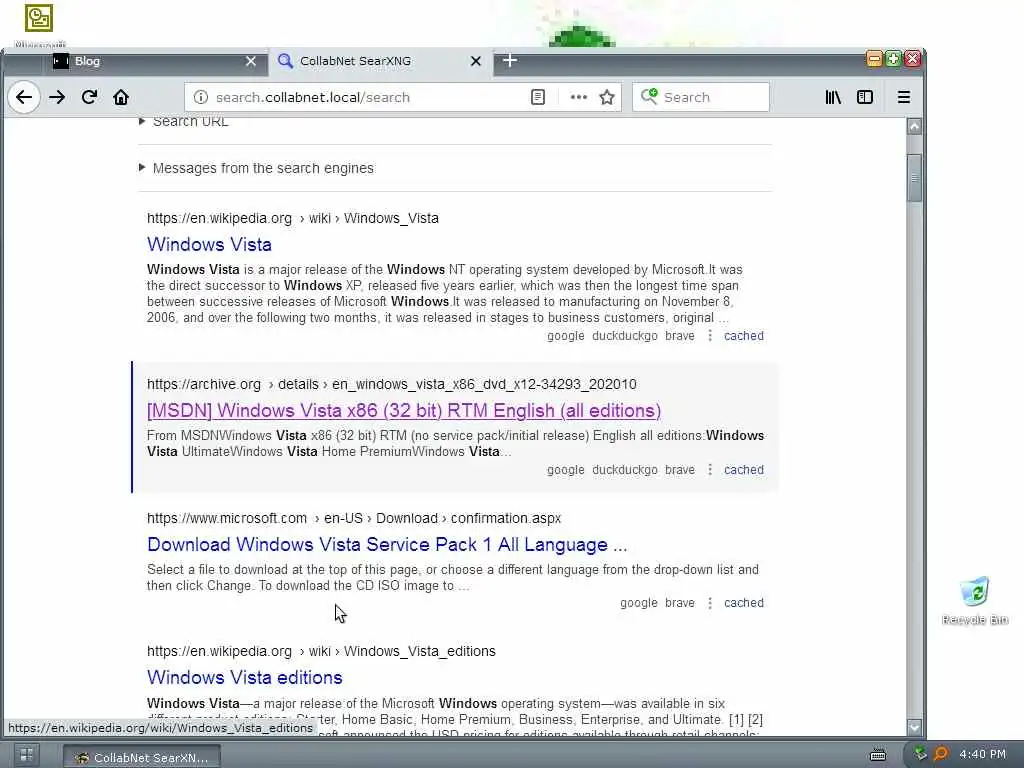Select CollabNet SearXNG in the taskbar

click(142, 758)
